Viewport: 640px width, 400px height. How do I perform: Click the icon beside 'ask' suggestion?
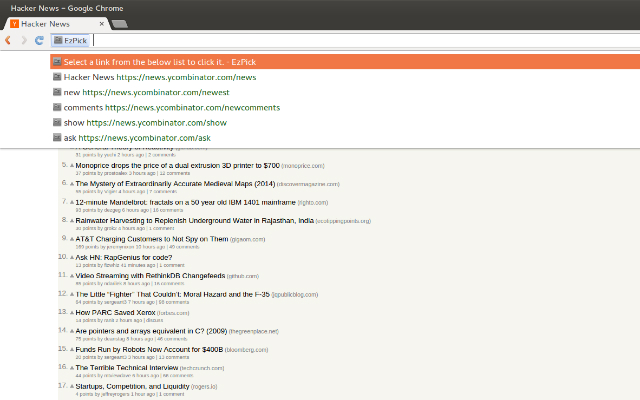coord(57,138)
